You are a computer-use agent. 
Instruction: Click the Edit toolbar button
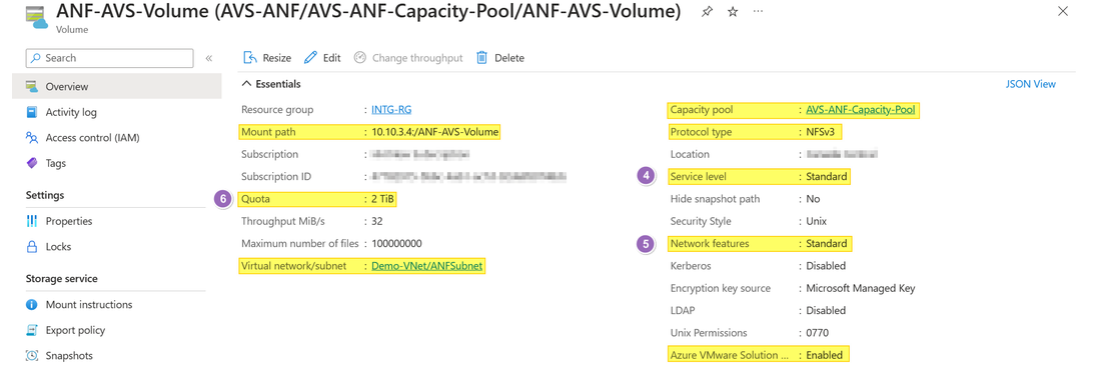323,58
